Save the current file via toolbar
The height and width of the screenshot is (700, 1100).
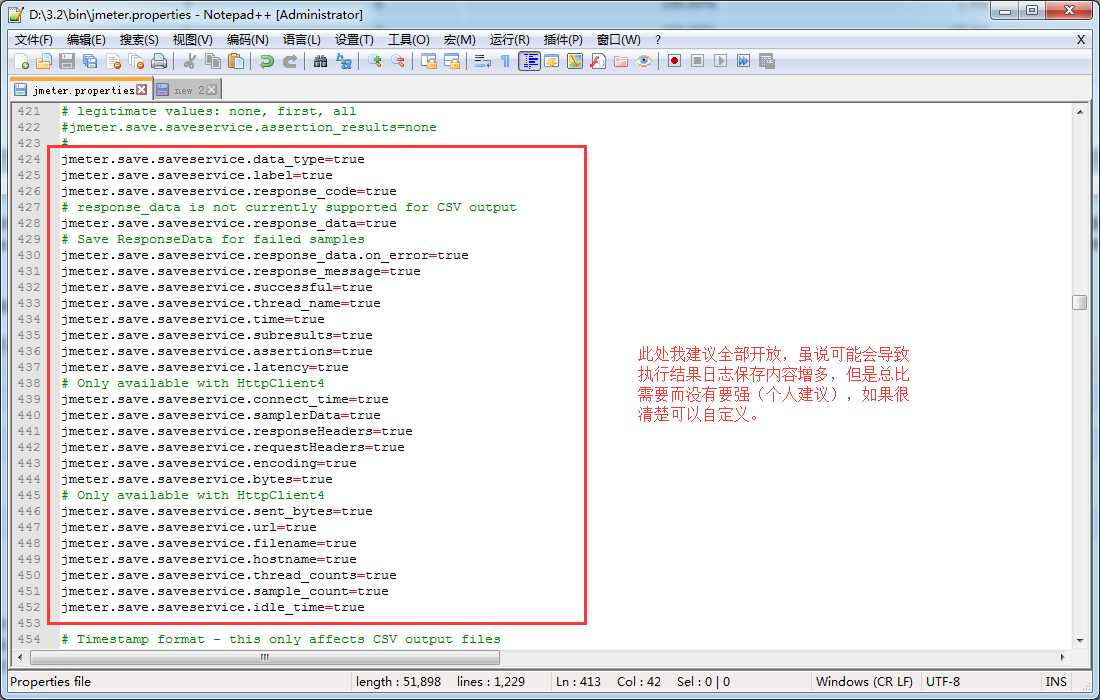(67, 62)
